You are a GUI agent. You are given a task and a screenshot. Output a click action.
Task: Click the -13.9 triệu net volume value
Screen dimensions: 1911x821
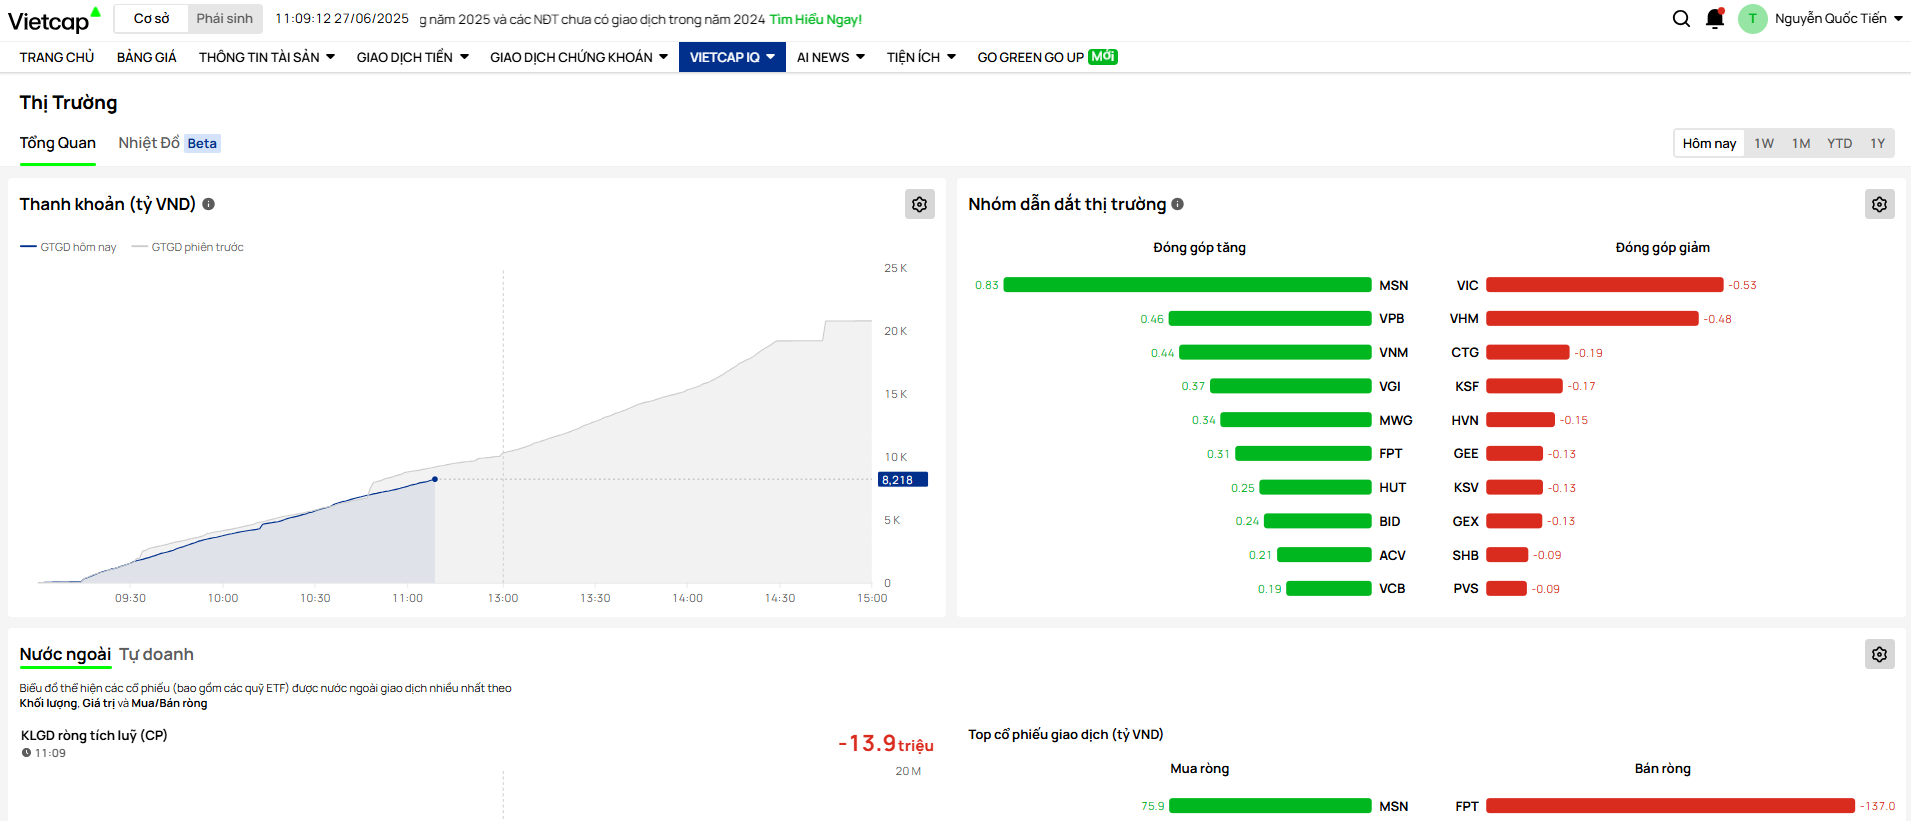(x=886, y=743)
